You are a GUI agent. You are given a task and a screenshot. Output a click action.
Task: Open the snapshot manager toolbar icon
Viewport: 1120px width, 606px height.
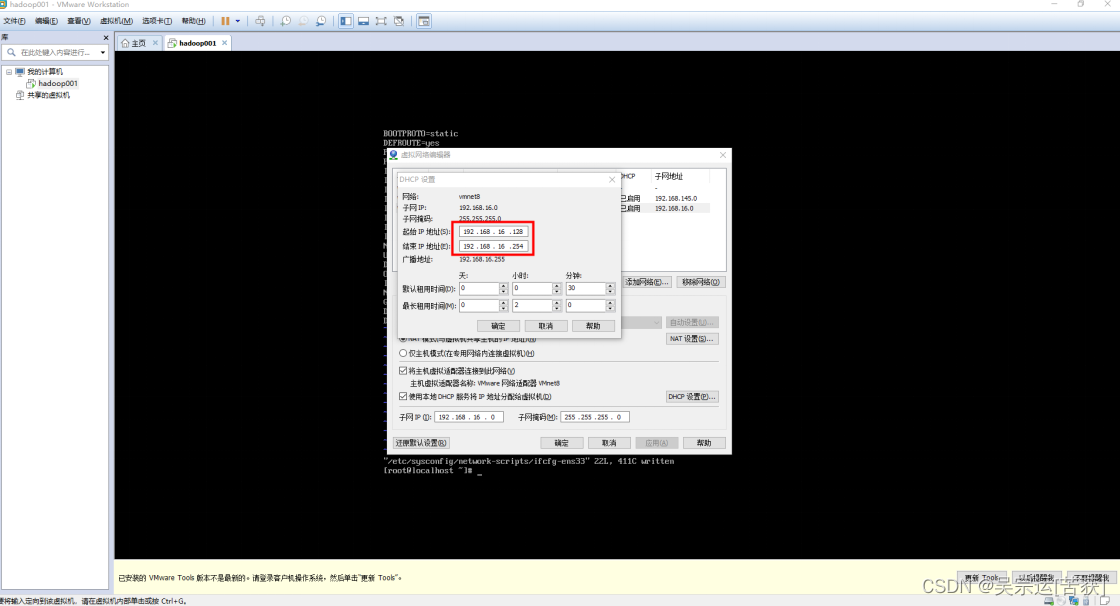tap(321, 21)
